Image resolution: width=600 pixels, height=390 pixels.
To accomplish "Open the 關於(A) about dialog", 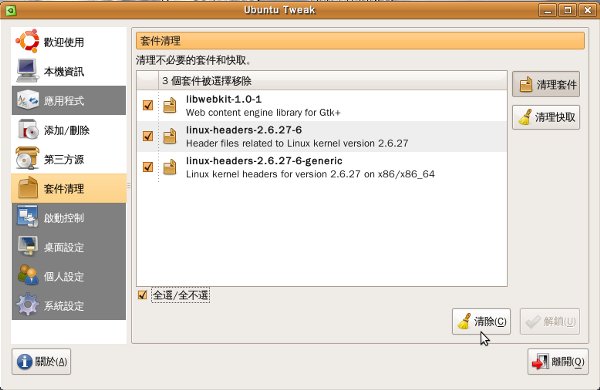I will click(x=41, y=361).
